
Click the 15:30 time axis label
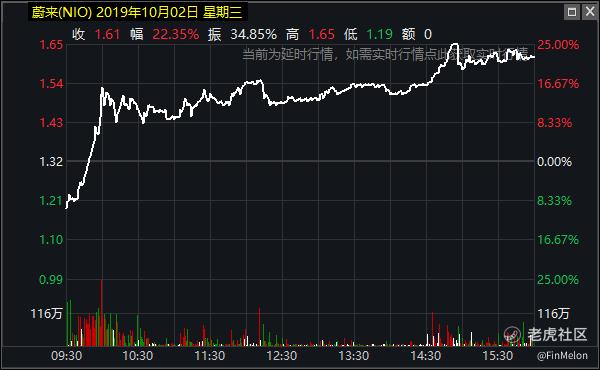coord(497,356)
